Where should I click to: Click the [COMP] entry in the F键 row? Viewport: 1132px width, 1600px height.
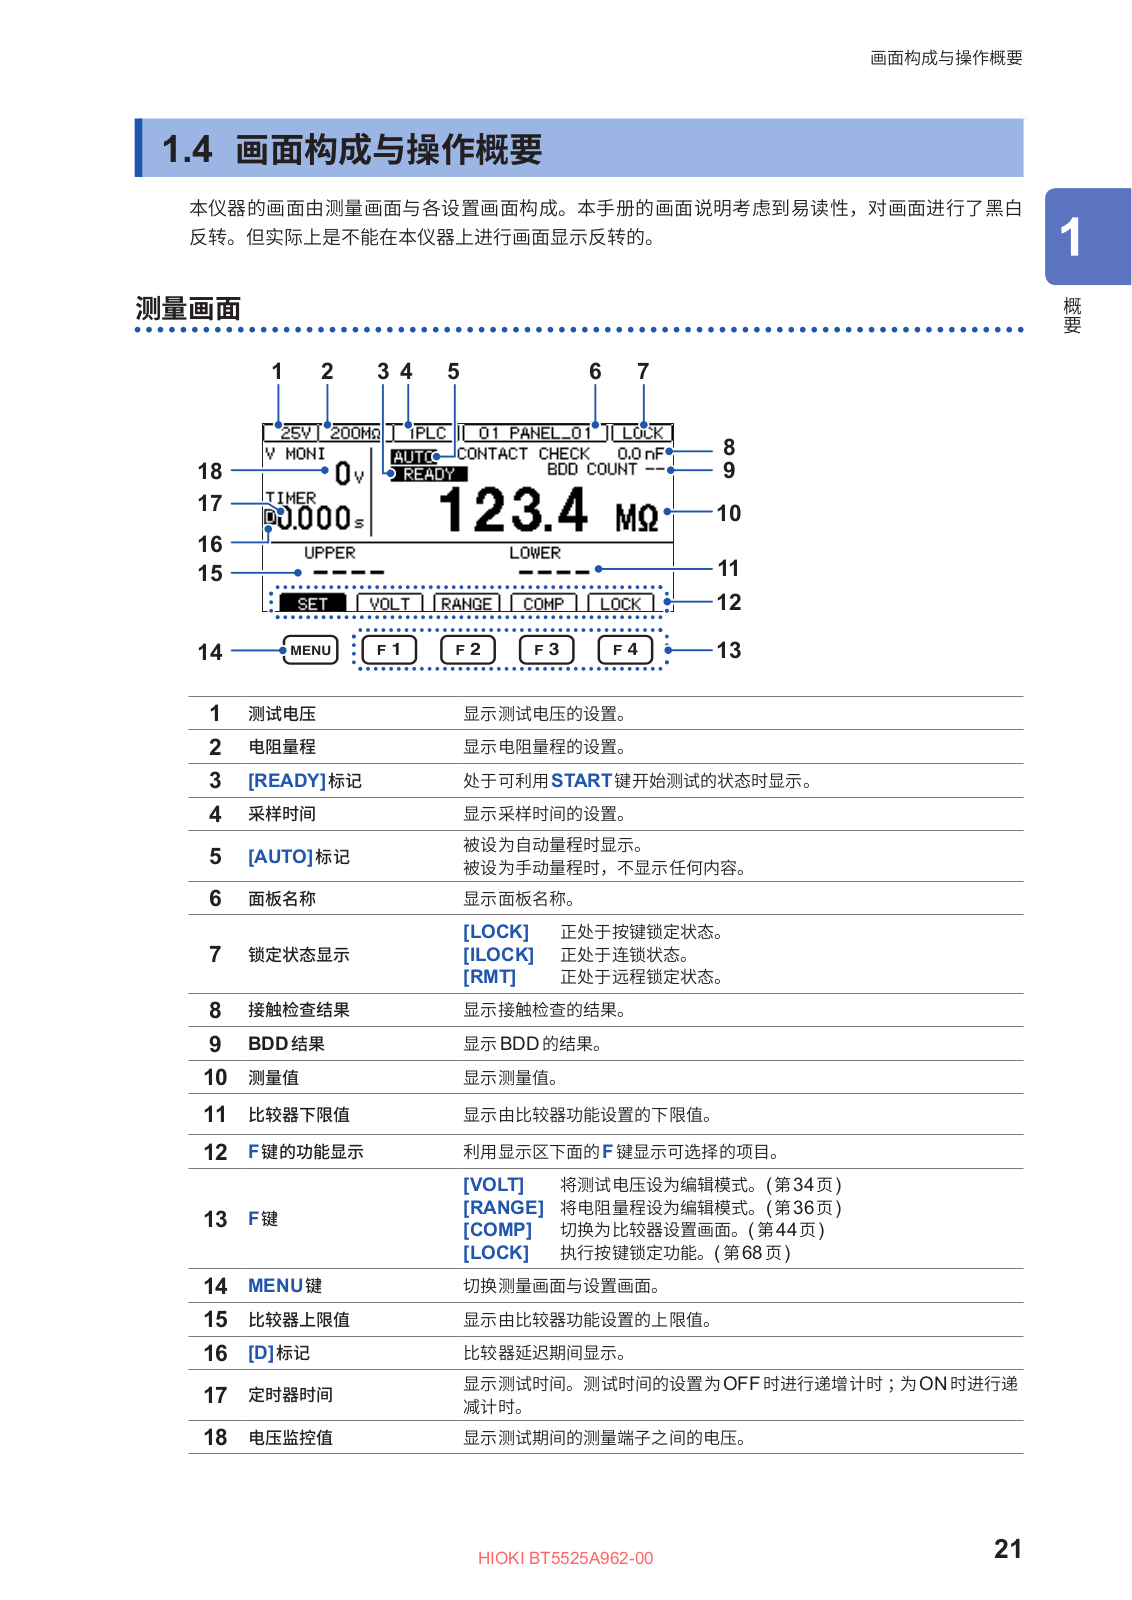tap(497, 1230)
